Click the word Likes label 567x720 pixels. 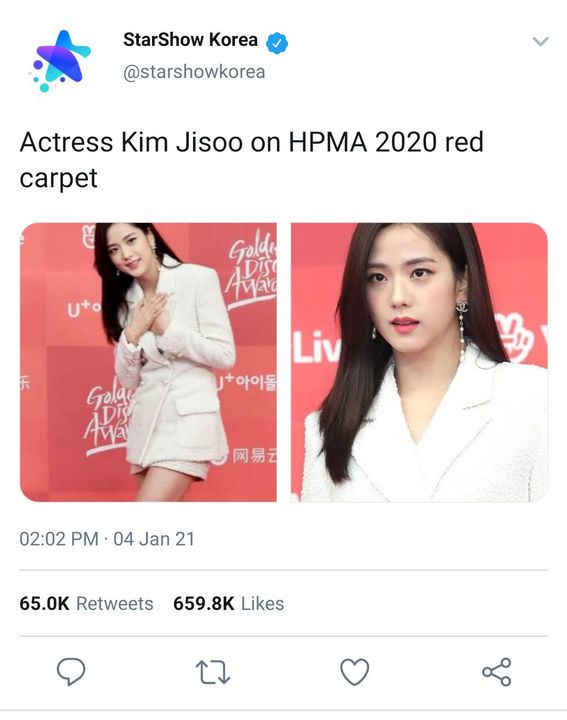(263, 603)
